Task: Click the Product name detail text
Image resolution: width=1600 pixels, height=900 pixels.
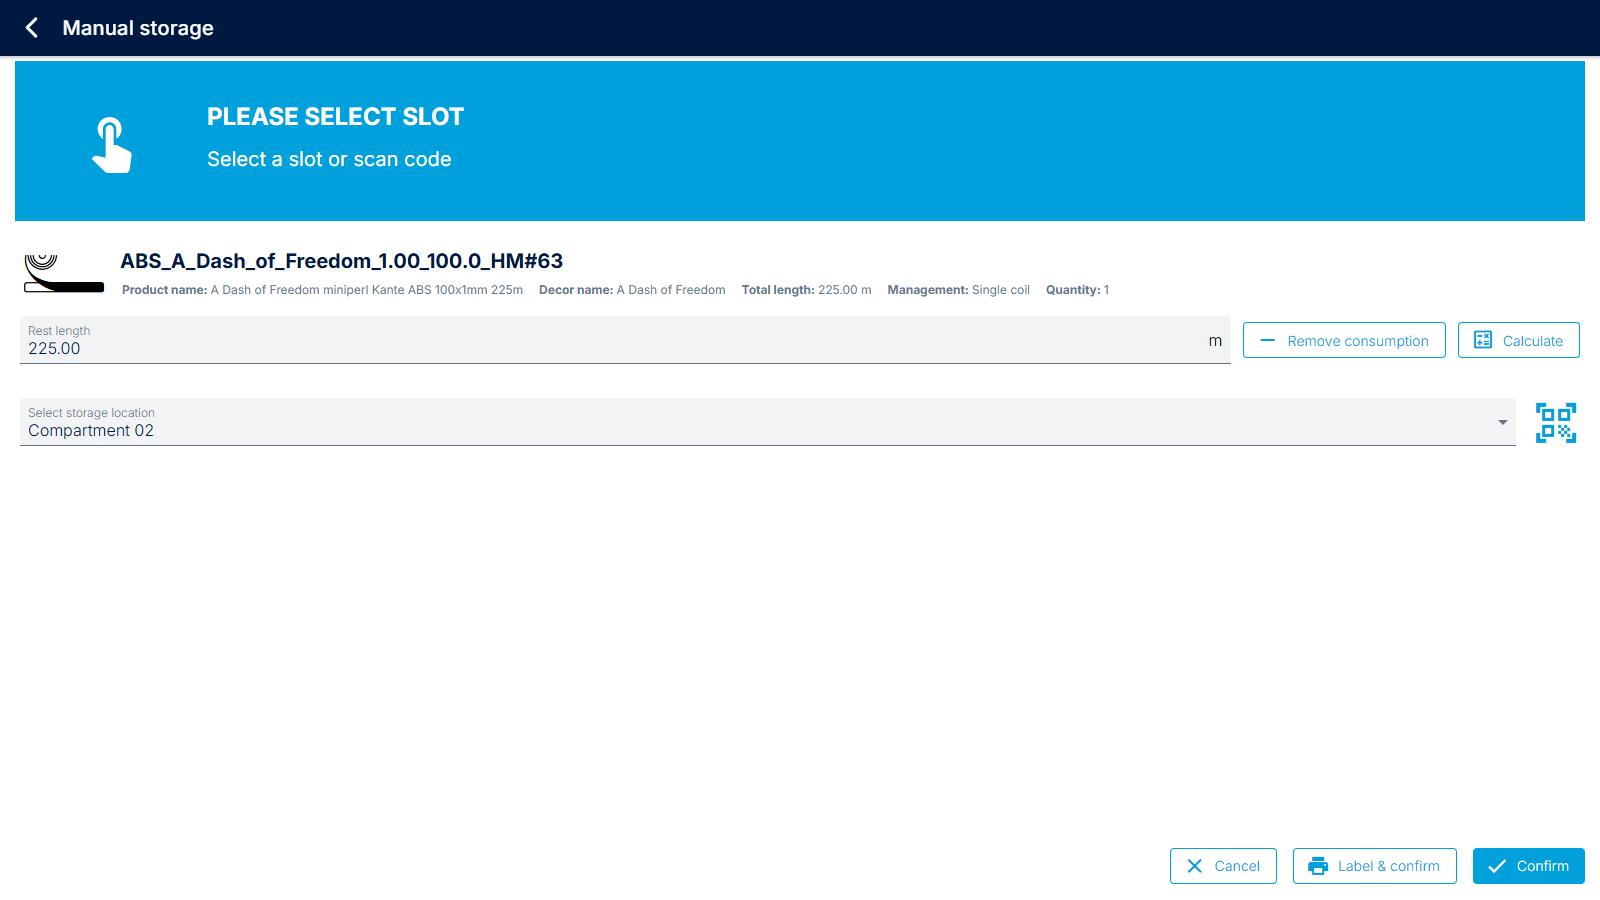Action: 322,290
